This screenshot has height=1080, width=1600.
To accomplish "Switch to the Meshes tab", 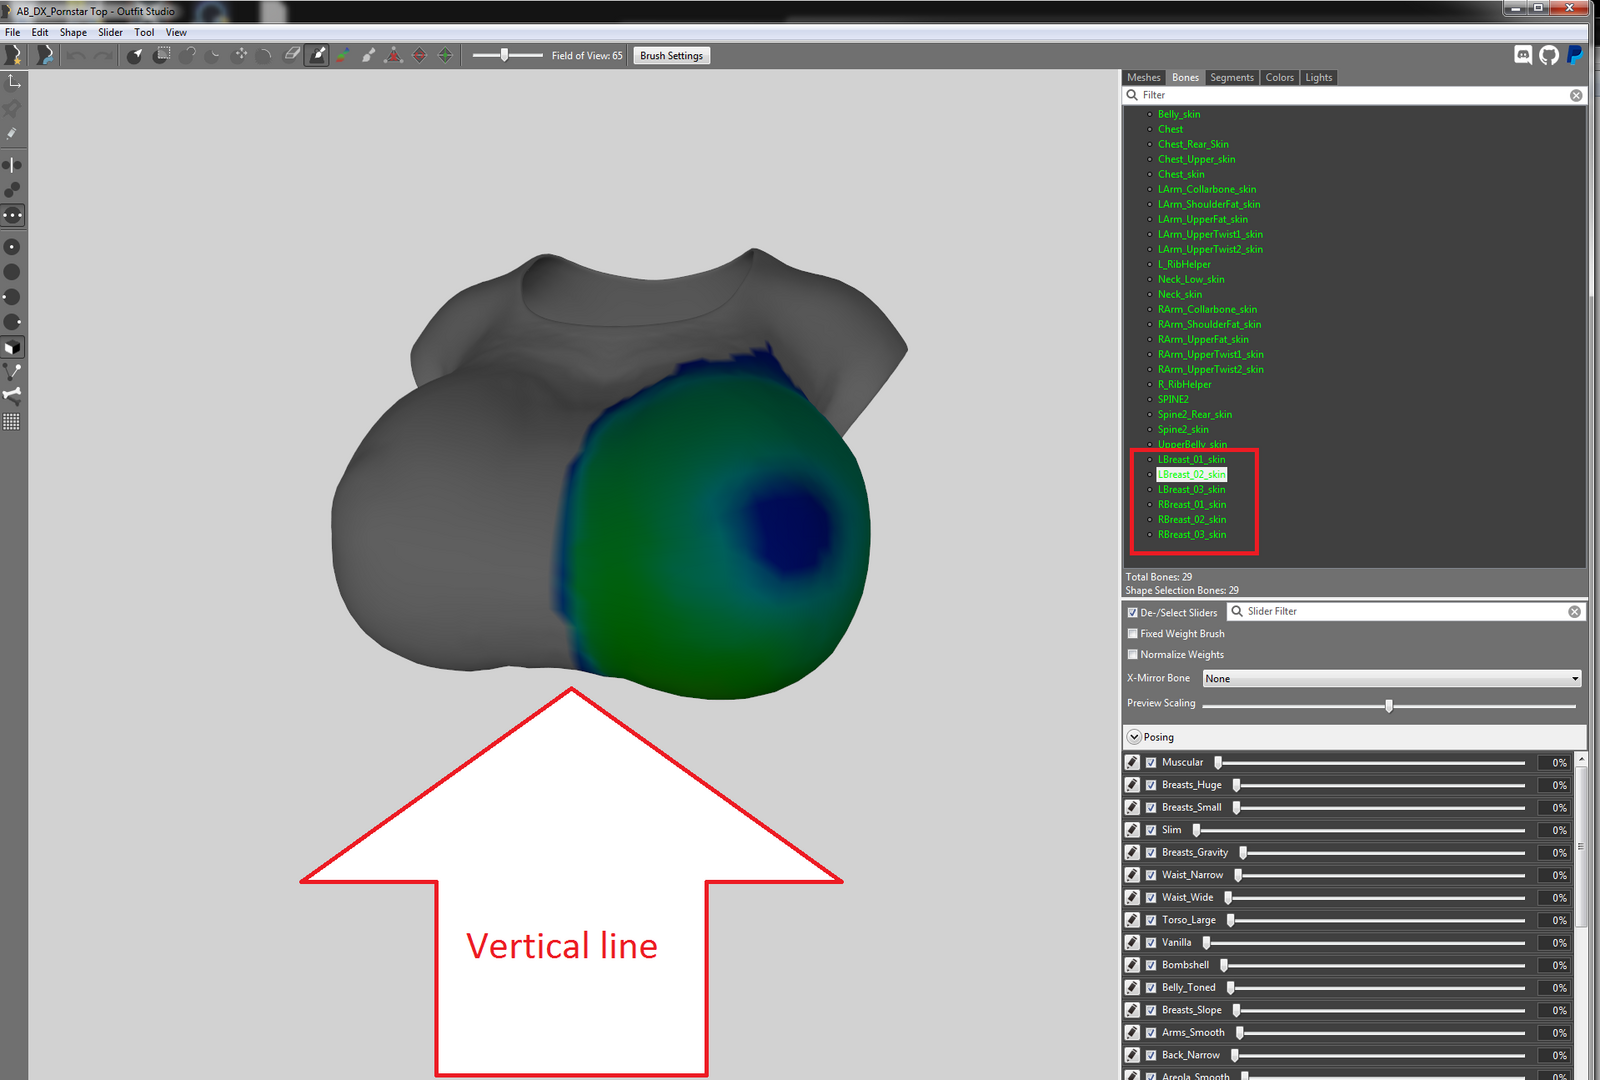I will 1144,77.
